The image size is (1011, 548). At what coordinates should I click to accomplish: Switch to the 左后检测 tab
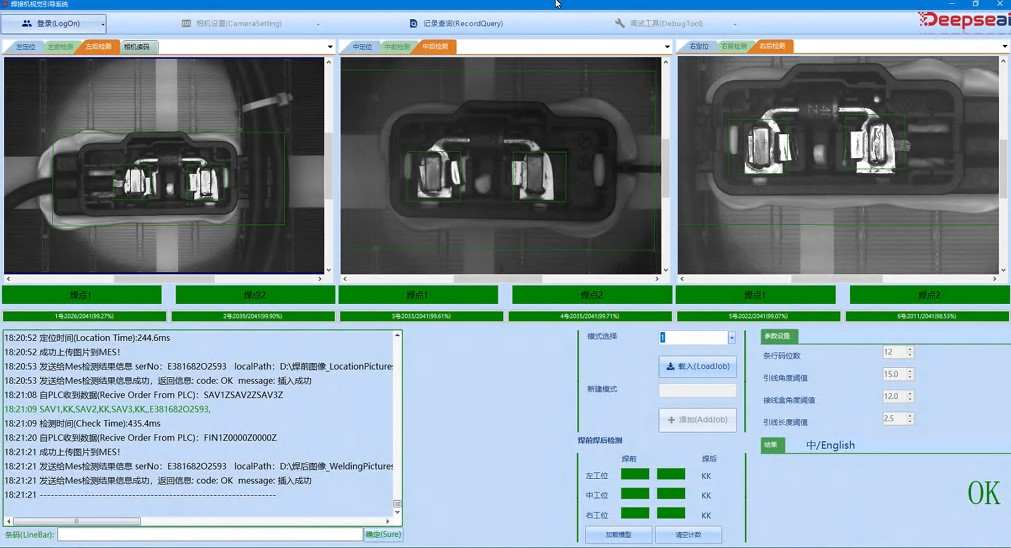click(98, 47)
